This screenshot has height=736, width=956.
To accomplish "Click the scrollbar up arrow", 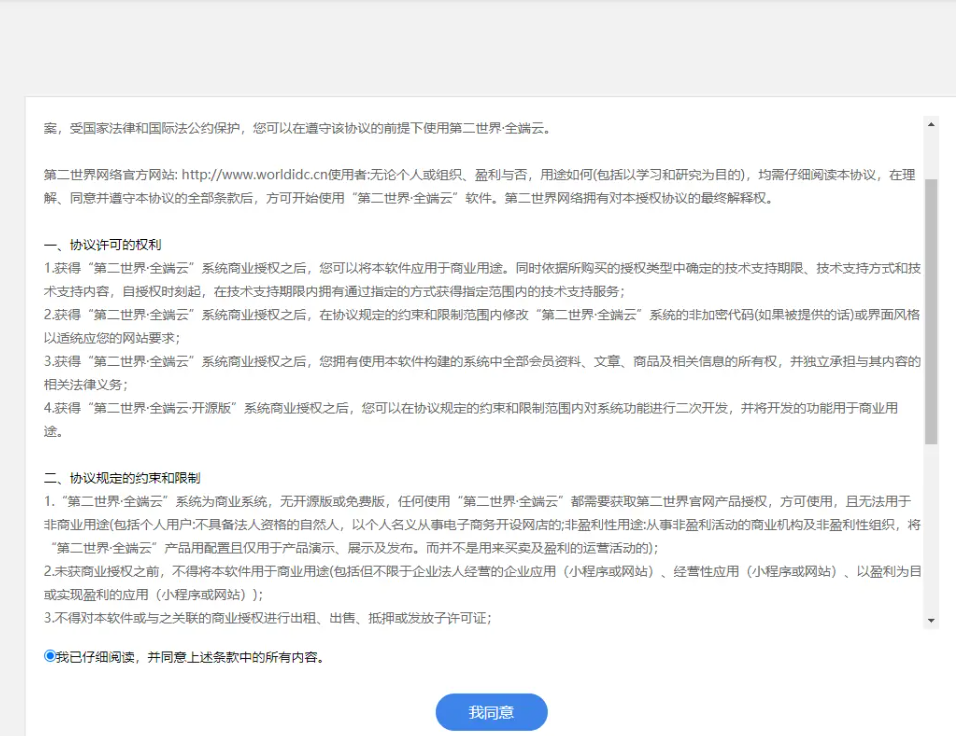I will tap(932, 124).
